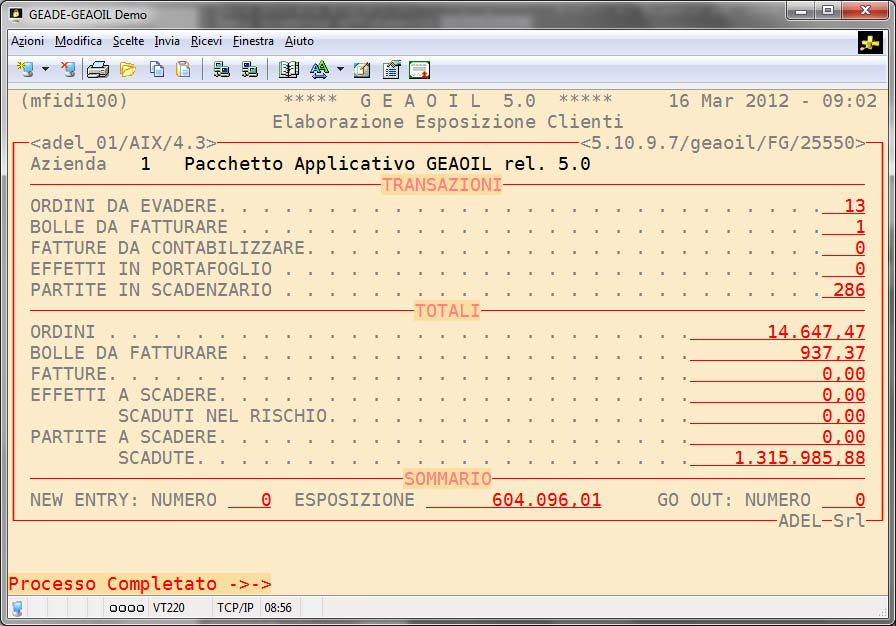Click the TCP/IP status bar indicator
The image size is (896, 626).
[x=236, y=607]
